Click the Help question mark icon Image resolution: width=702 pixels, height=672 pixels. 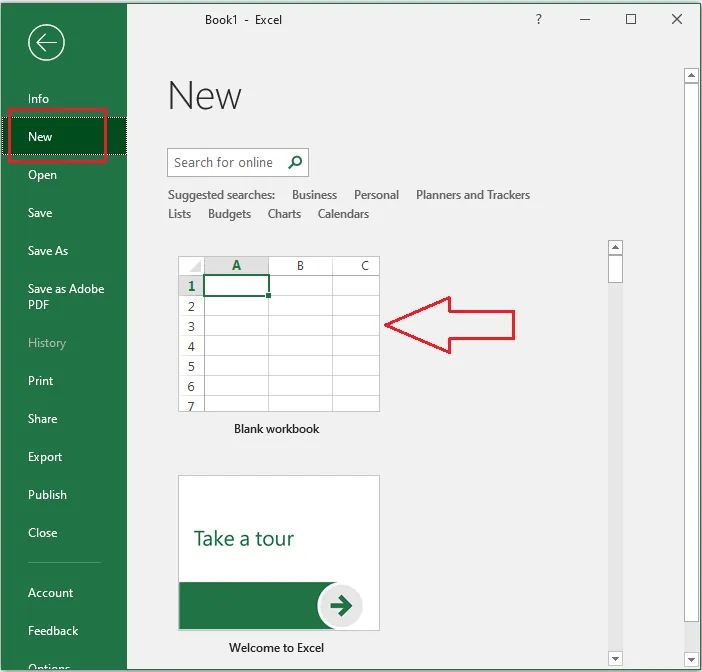pyautogui.click(x=539, y=19)
